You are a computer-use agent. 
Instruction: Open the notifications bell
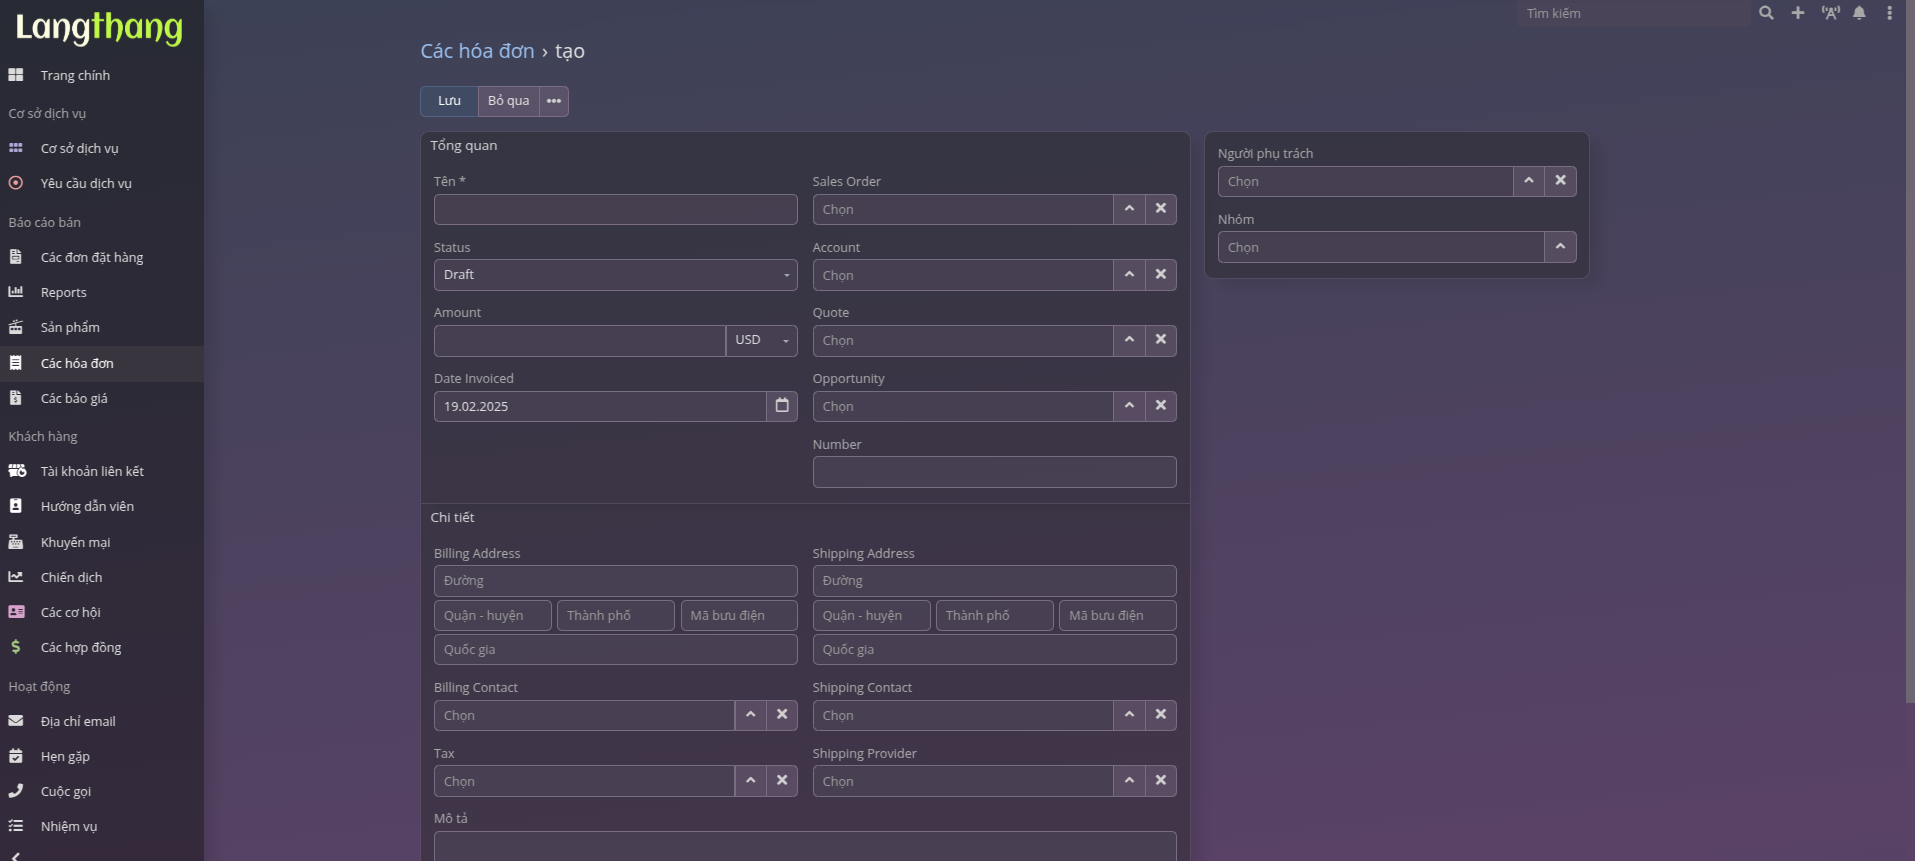point(1859,13)
